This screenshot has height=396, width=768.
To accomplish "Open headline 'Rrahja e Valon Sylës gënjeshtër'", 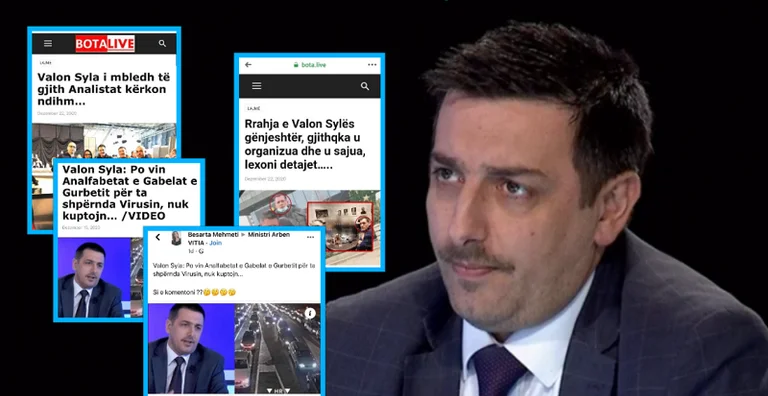I will coord(306,145).
